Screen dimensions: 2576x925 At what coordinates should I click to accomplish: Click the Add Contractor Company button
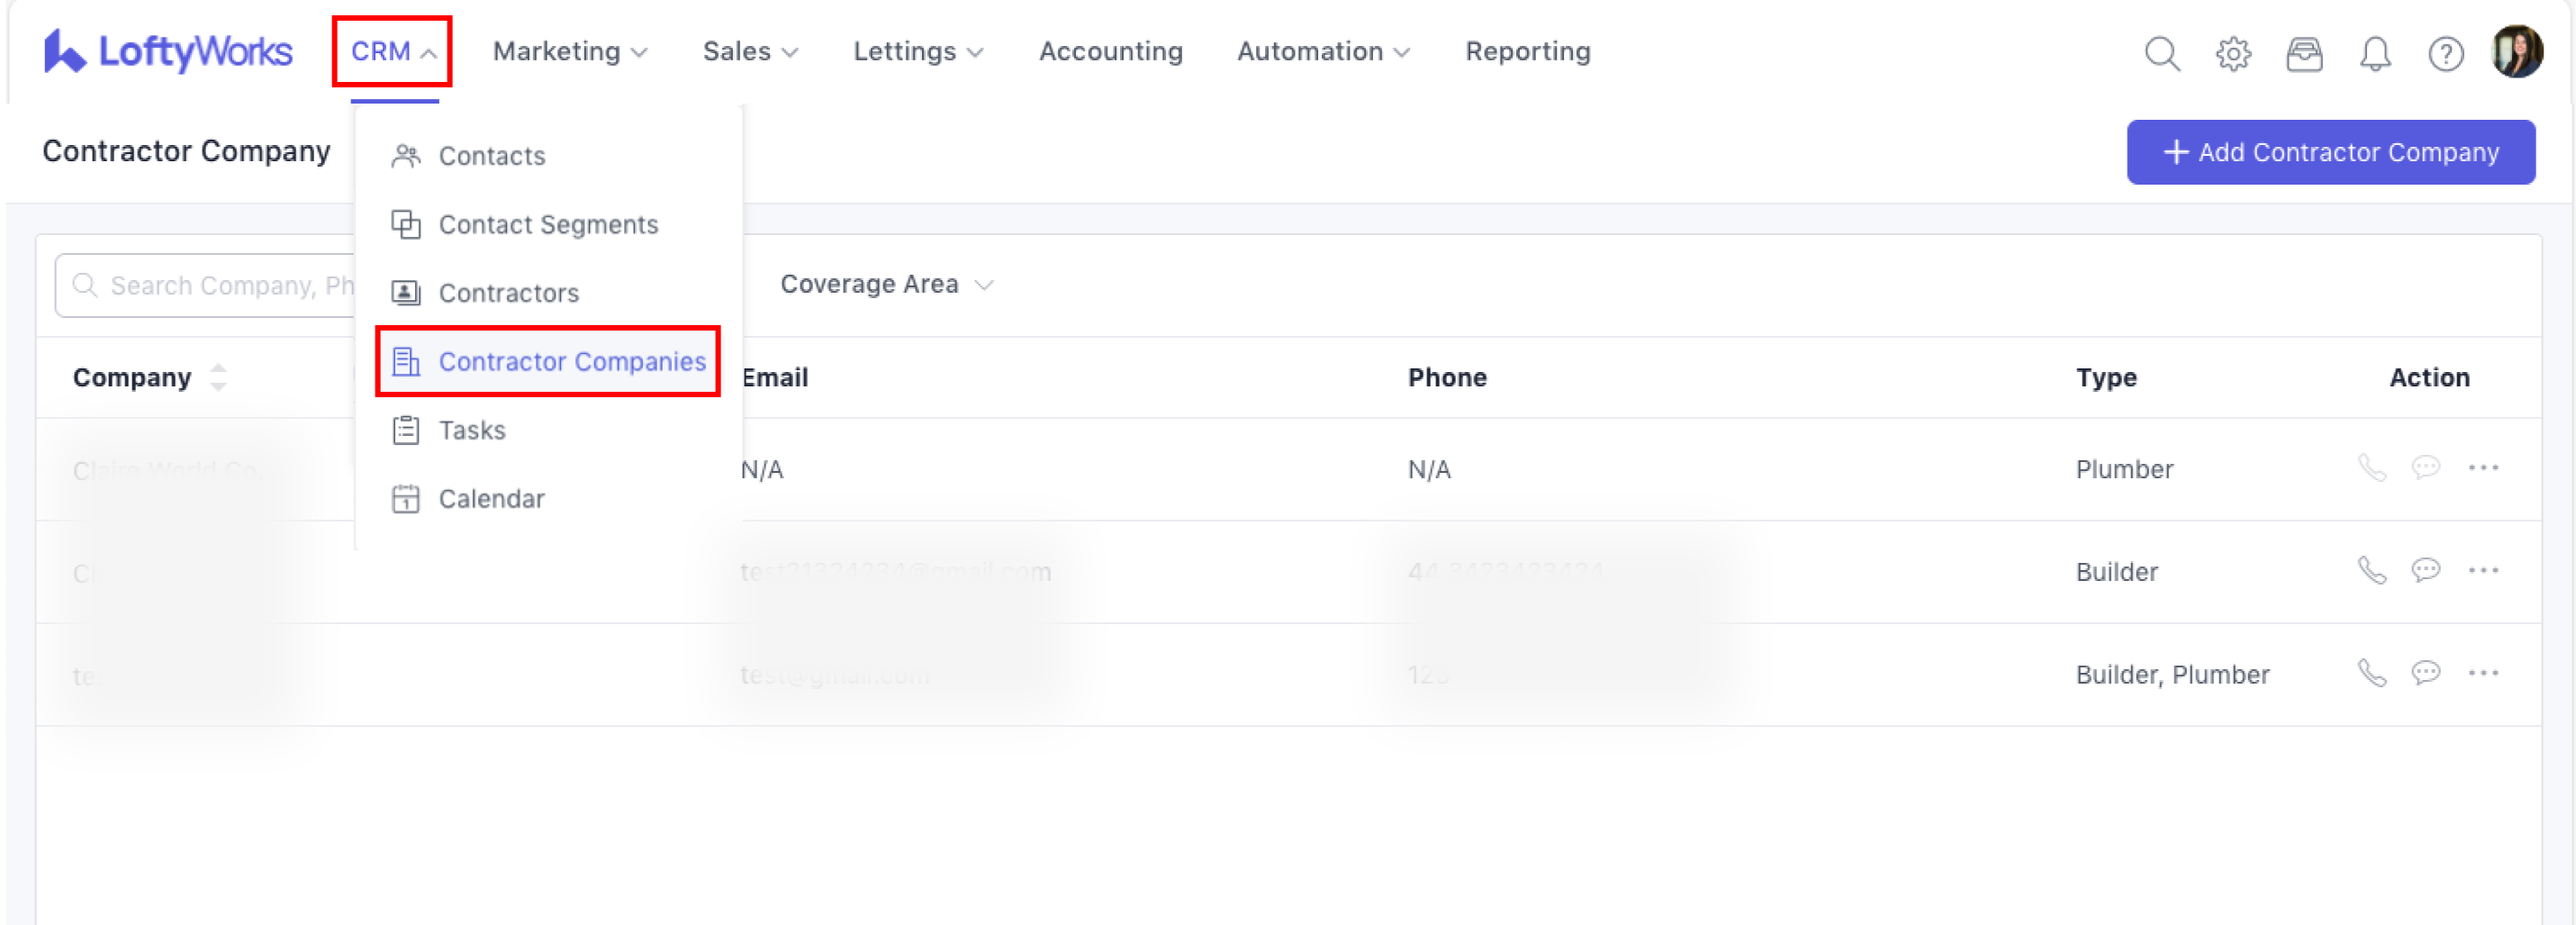point(2330,152)
